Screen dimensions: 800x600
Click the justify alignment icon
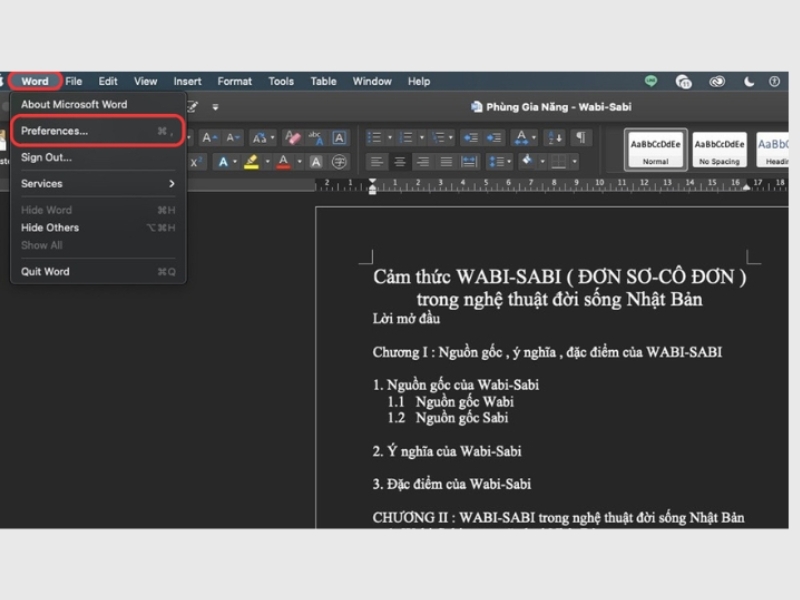pos(445,162)
